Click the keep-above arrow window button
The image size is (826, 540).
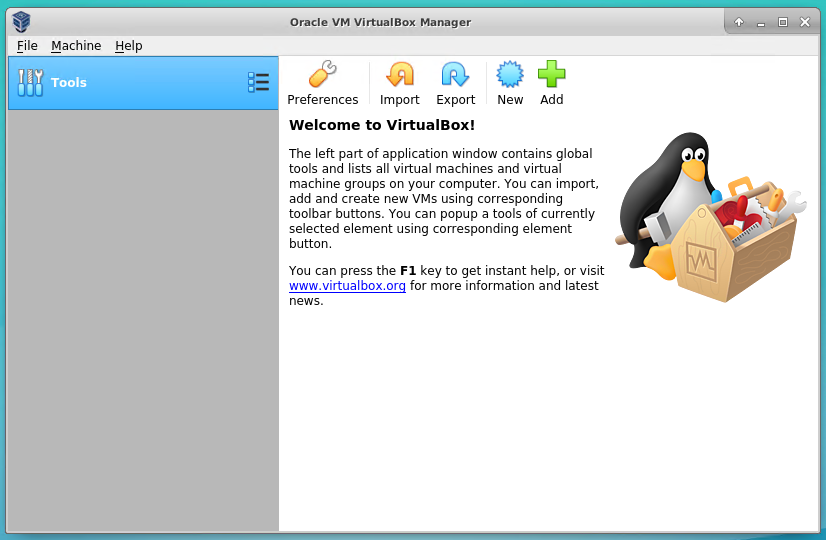click(739, 22)
